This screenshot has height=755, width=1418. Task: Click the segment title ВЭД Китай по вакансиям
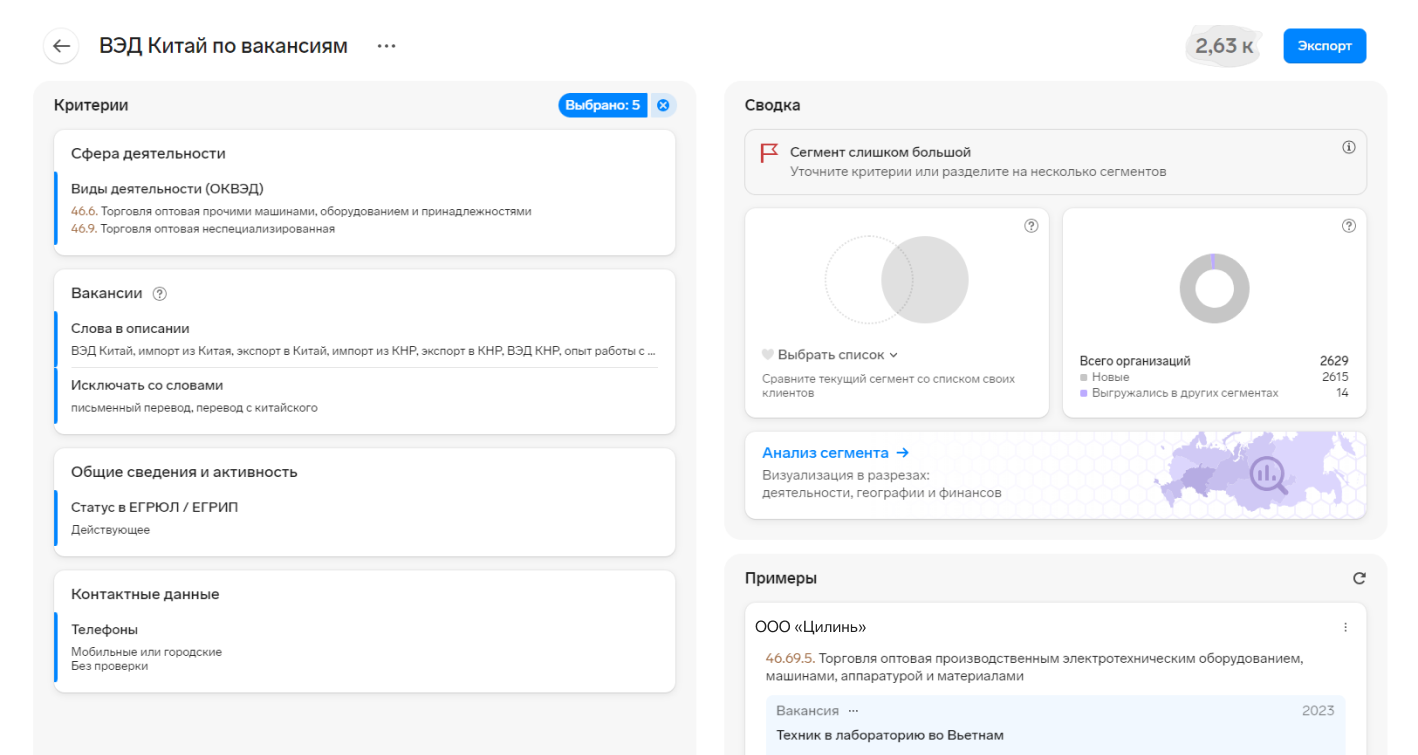click(x=223, y=46)
